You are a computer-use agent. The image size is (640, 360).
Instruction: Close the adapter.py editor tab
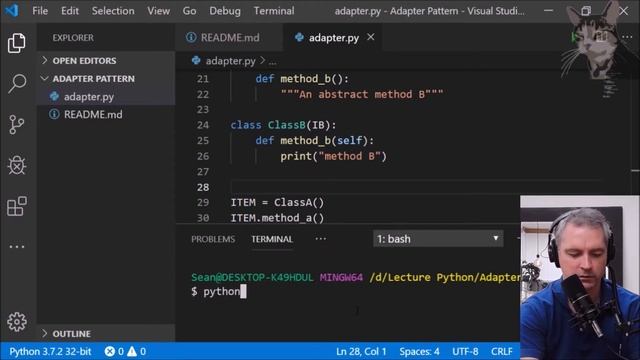pos(371,37)
